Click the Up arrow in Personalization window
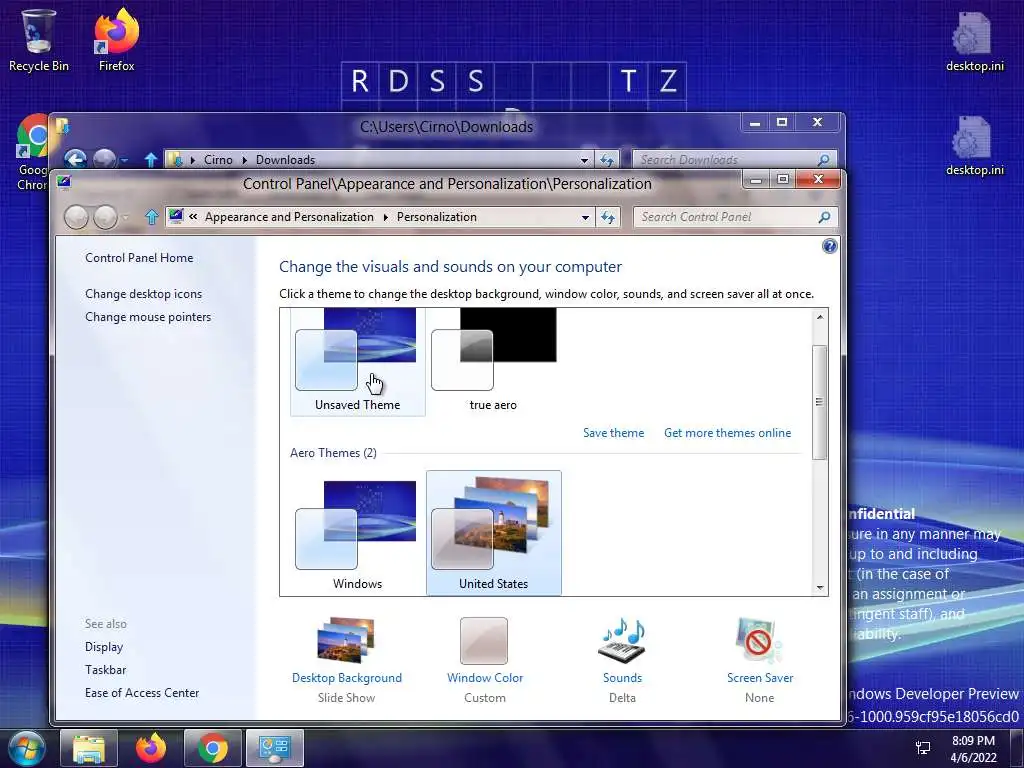The width and height of the screenshot is (1024, 768). [152, 217]
